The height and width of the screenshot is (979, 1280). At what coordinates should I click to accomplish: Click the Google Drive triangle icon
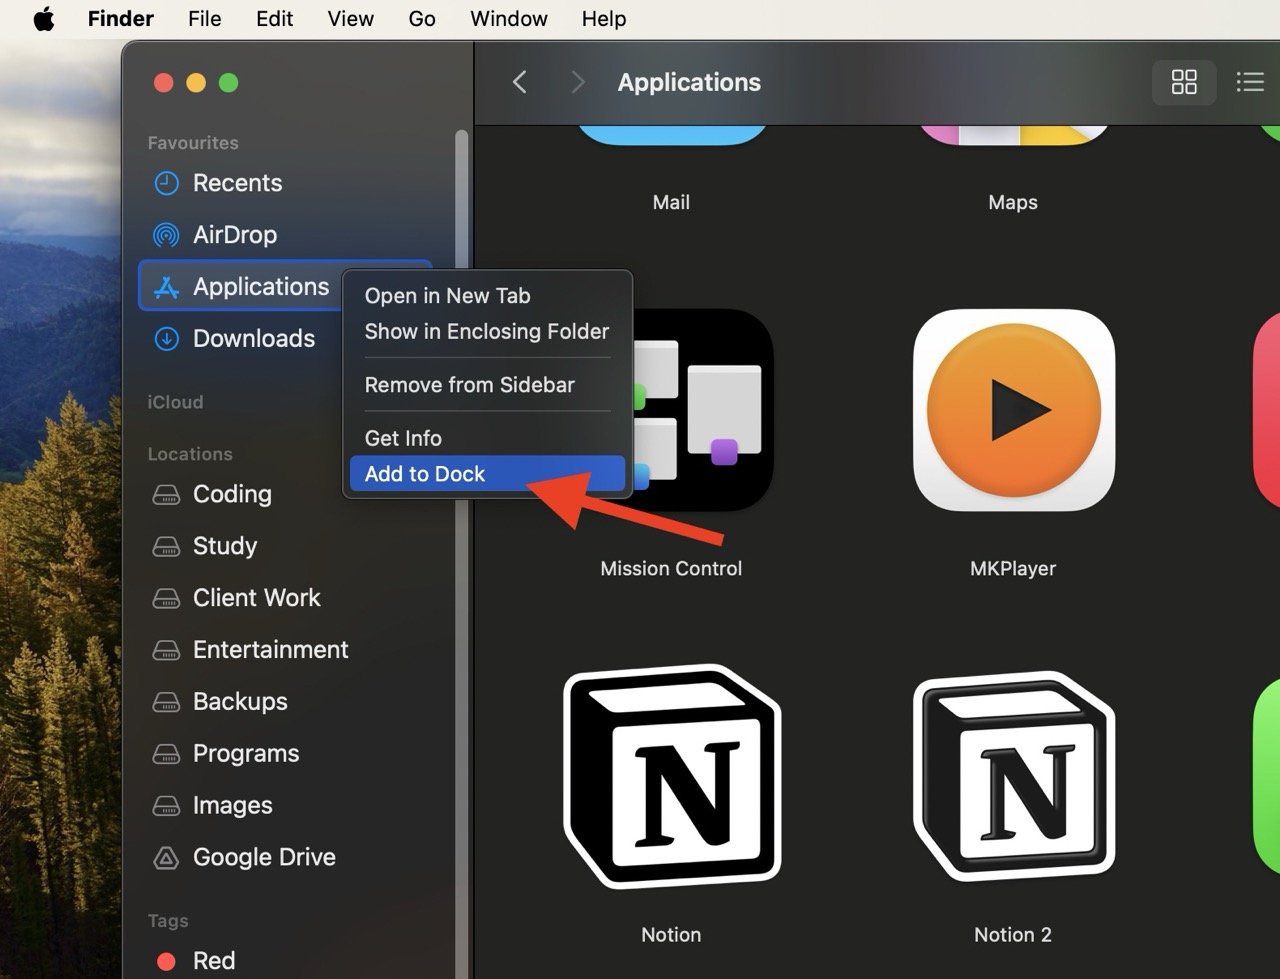click(166, 858)
